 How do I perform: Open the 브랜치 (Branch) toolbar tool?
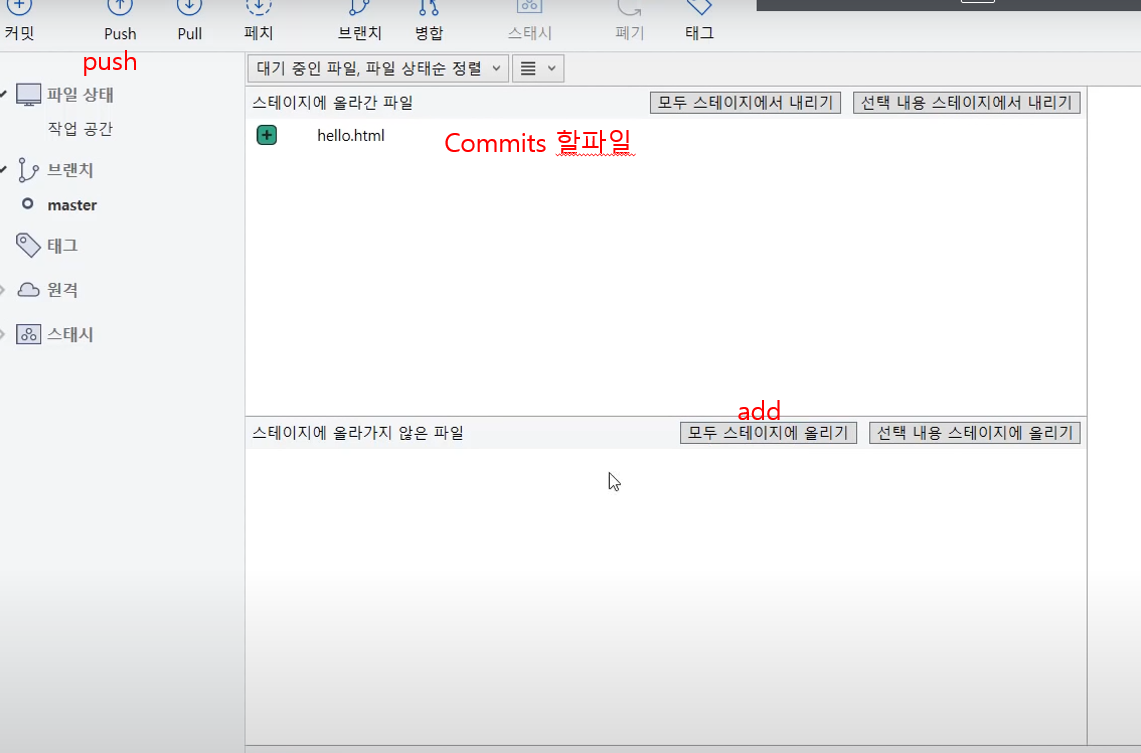coord(359,20)
